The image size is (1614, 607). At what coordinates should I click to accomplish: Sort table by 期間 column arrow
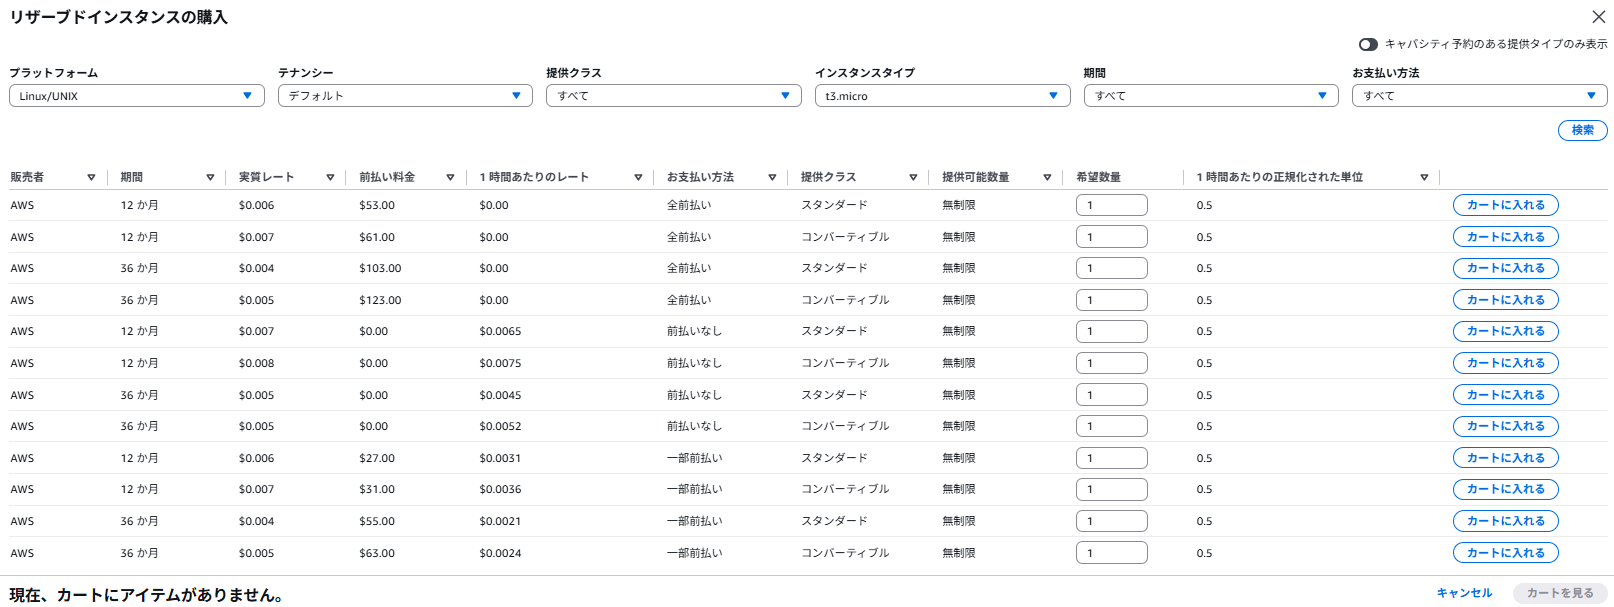[x=210, y=177]
